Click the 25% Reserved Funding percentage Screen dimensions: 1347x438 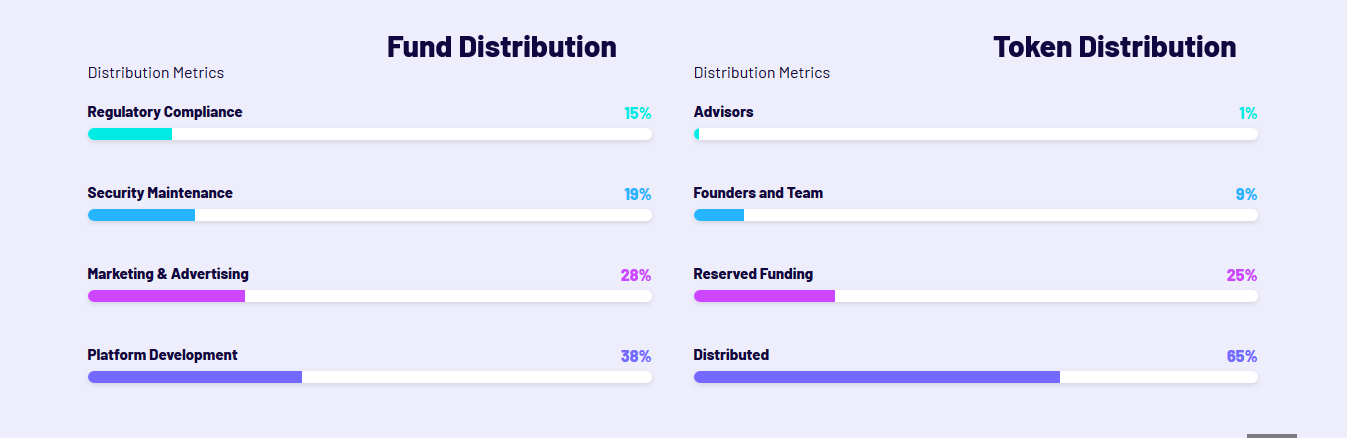[x=1241, y=275]
